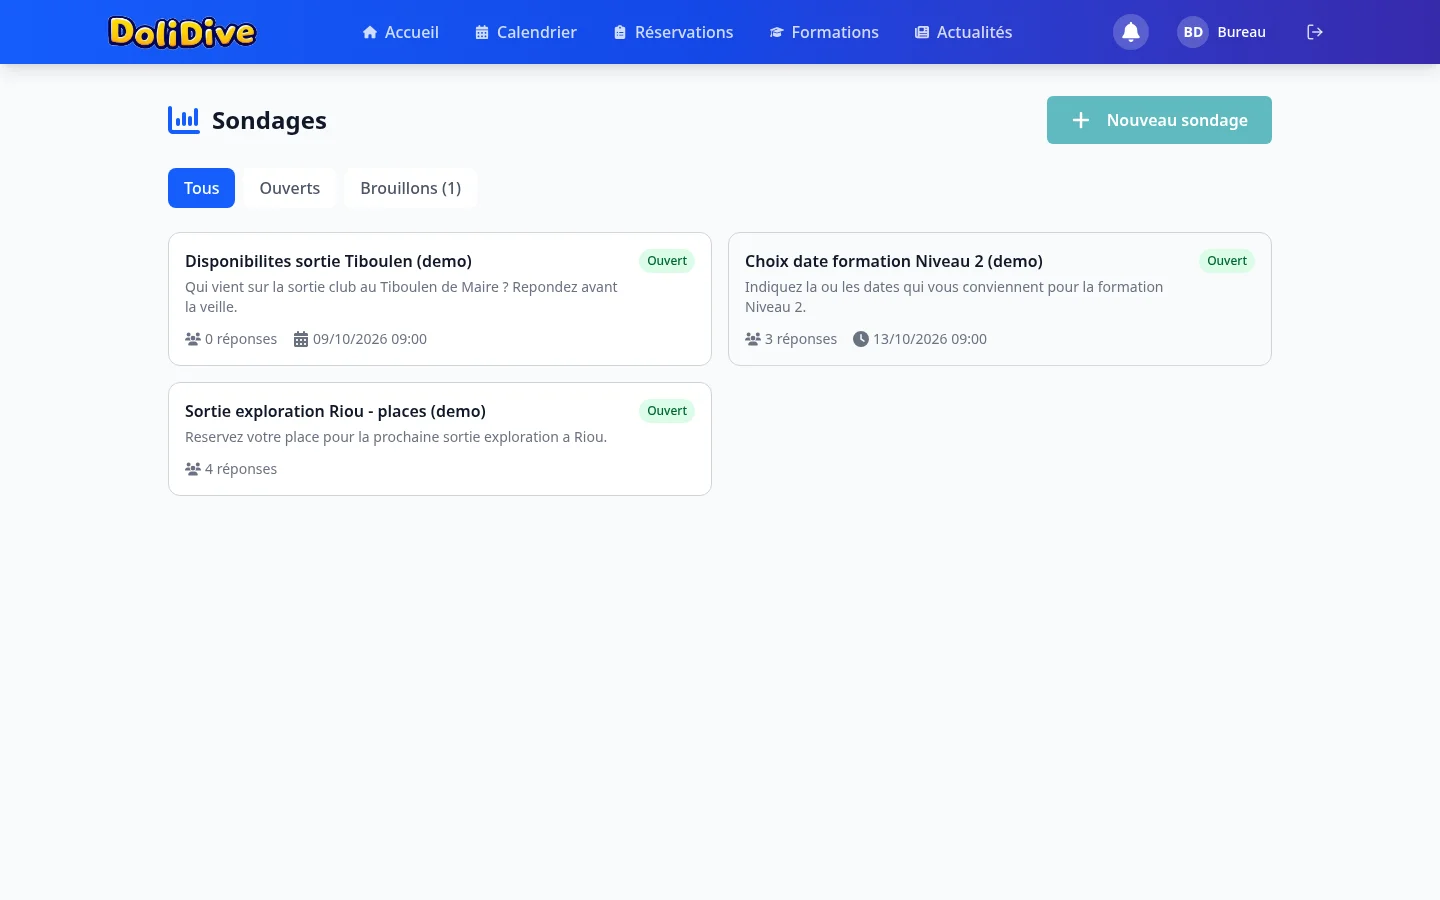Click the date '09/10/2026 09:00'
This screenshot has height=900, width=1440.
coord(370,339)
